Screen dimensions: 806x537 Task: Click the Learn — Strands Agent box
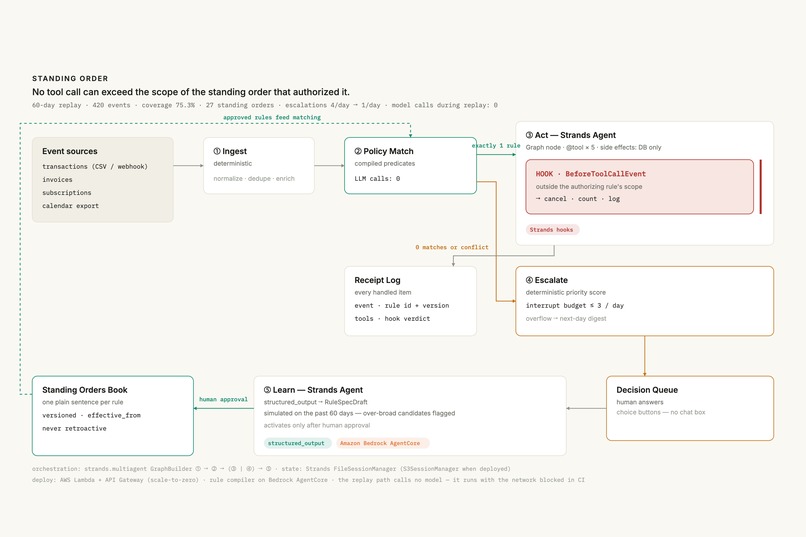point(410,415)
